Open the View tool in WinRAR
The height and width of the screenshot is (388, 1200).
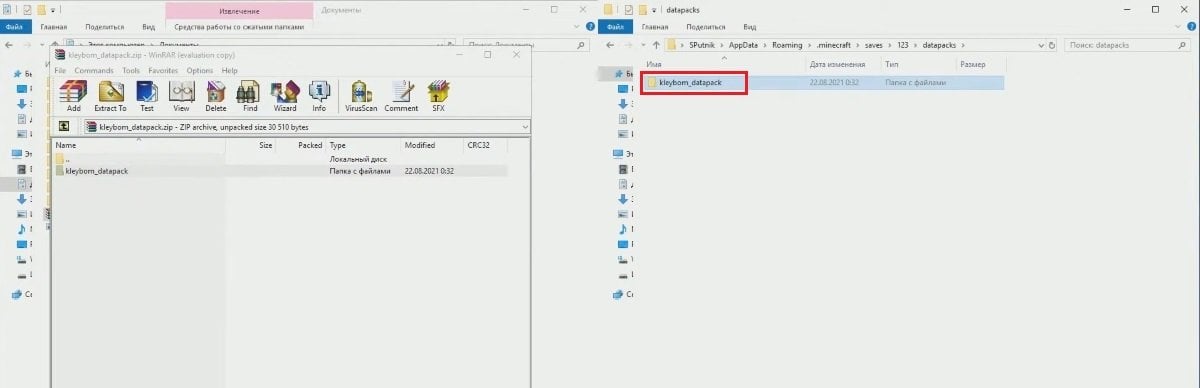181,96
